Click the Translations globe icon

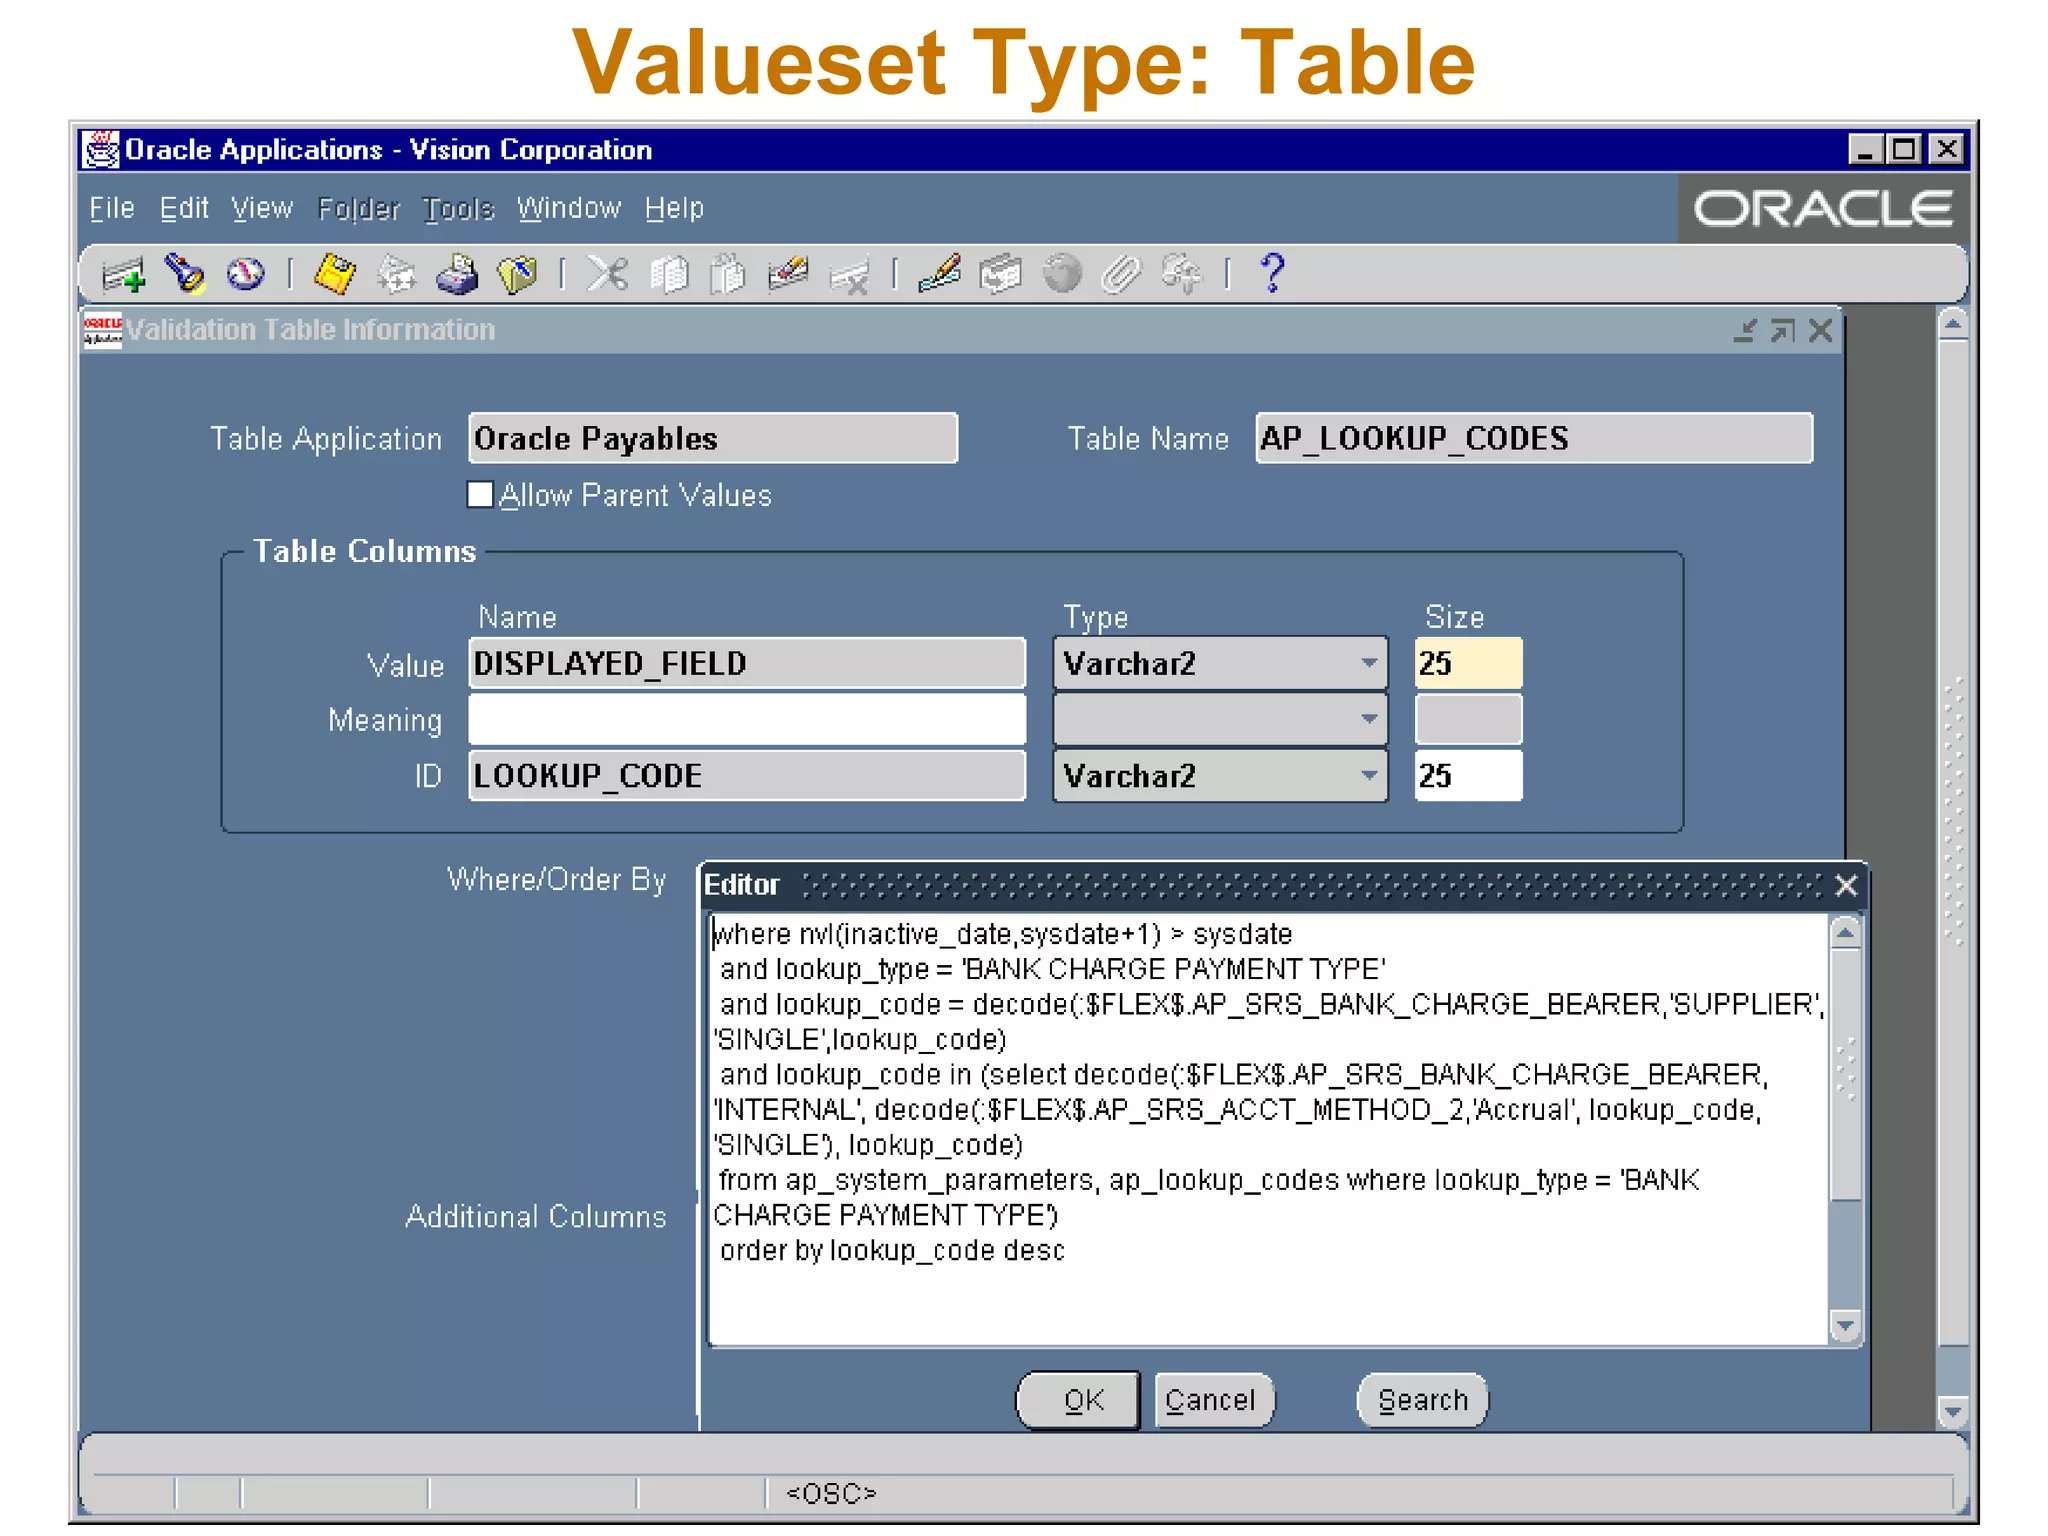coord(1062,274)
